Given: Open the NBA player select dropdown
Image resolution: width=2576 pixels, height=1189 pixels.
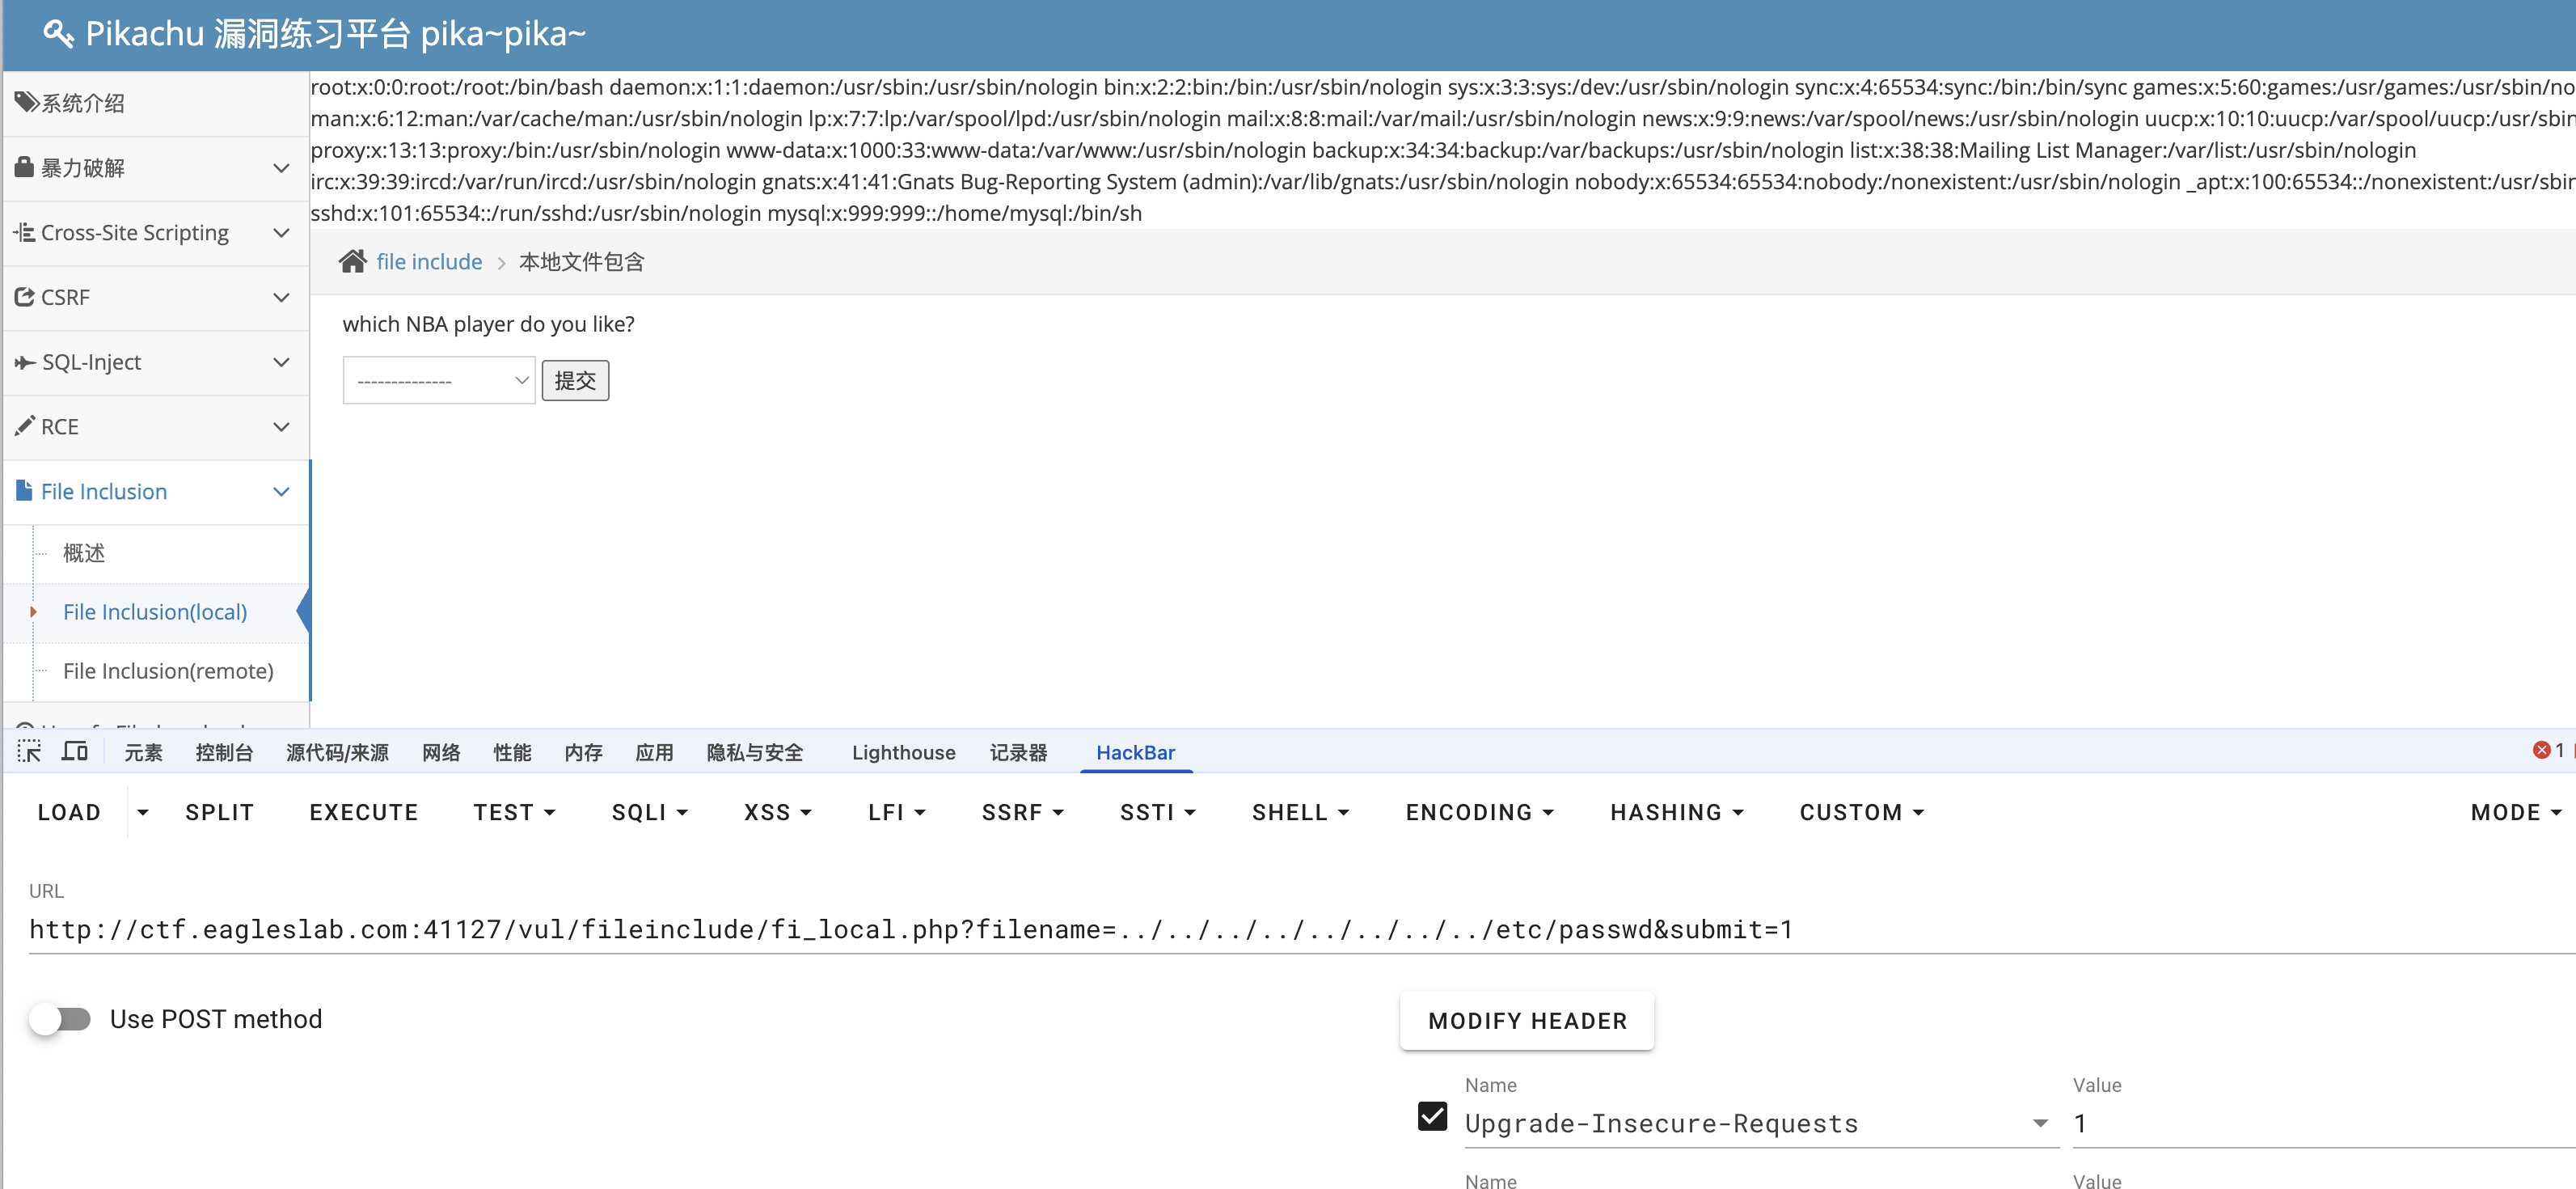Looking at the screenshot, I should tap(438, 381).
